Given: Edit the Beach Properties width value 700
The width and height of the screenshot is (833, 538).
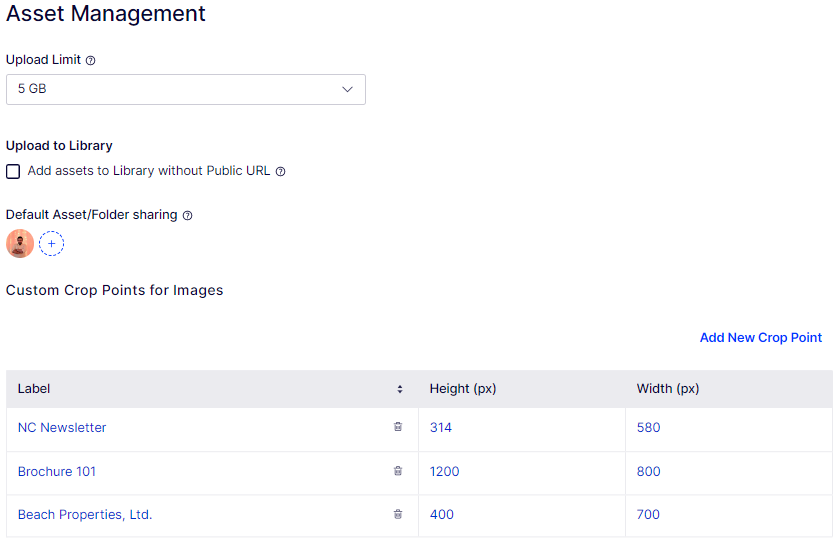Looking at the screenshot, I should pyautogui.click(x=648, y=515).
